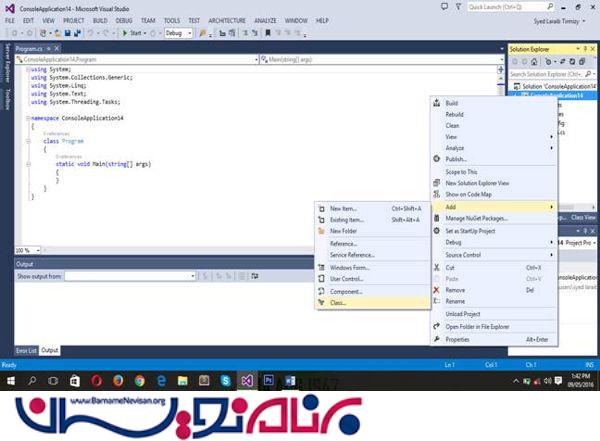Start debugging with the green Start button
Image resolution: width=600 pixels, height=441 pixels.
tap(131, 33)
